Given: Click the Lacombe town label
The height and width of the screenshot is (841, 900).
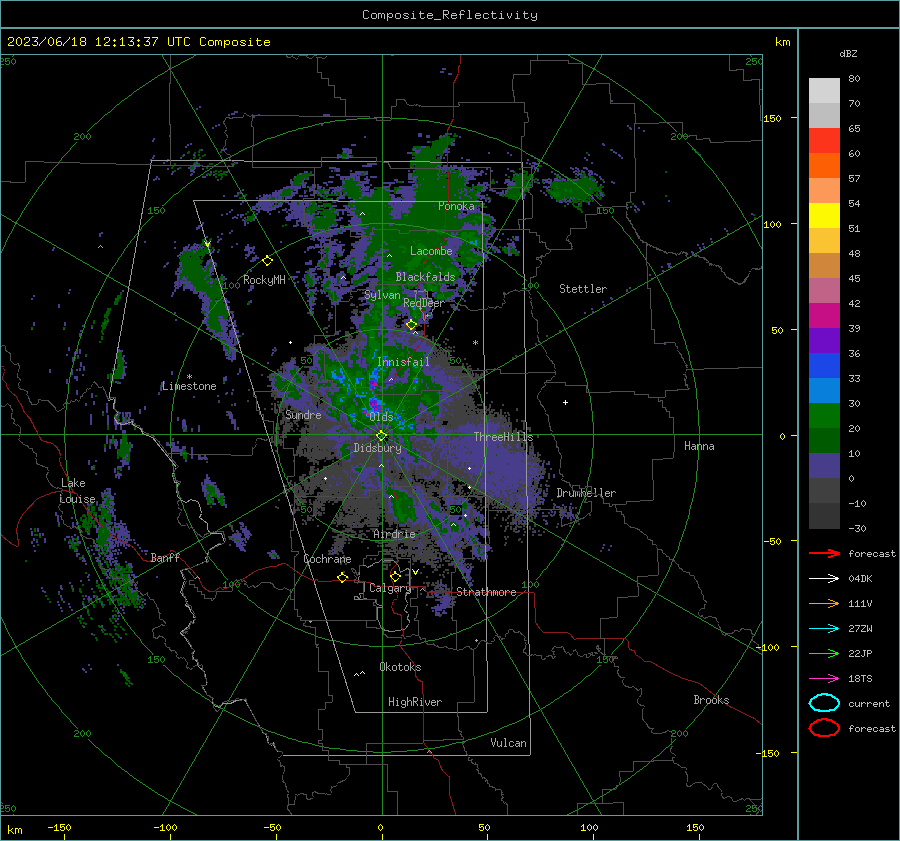Looking at the screenshot, I should [x=431, y=251].
